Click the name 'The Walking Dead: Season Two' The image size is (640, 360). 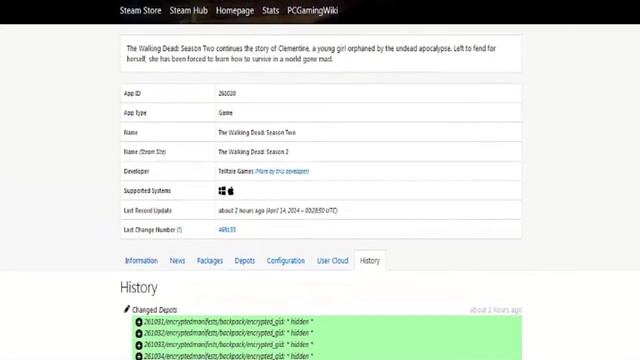point(257,133)
